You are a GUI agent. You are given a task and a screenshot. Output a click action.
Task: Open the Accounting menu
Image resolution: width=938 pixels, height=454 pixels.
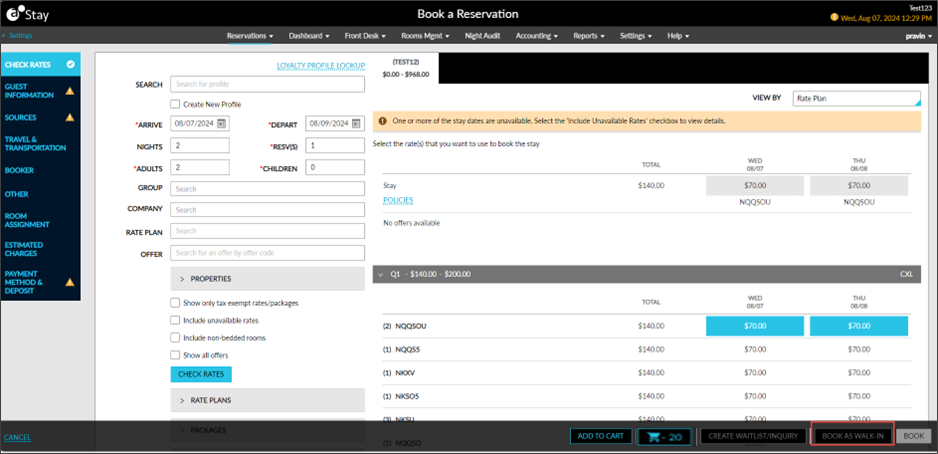coord(537,36)
